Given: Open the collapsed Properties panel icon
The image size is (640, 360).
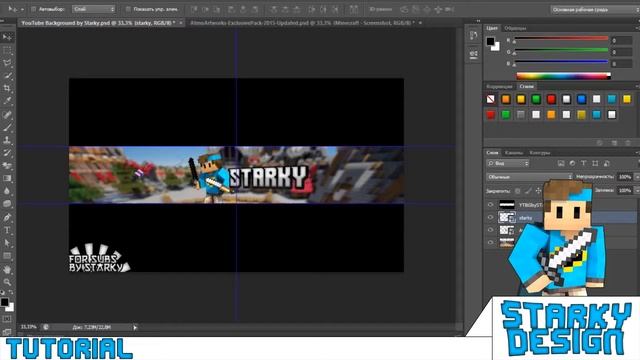Looking at the screenshot, I should point(473,54).
